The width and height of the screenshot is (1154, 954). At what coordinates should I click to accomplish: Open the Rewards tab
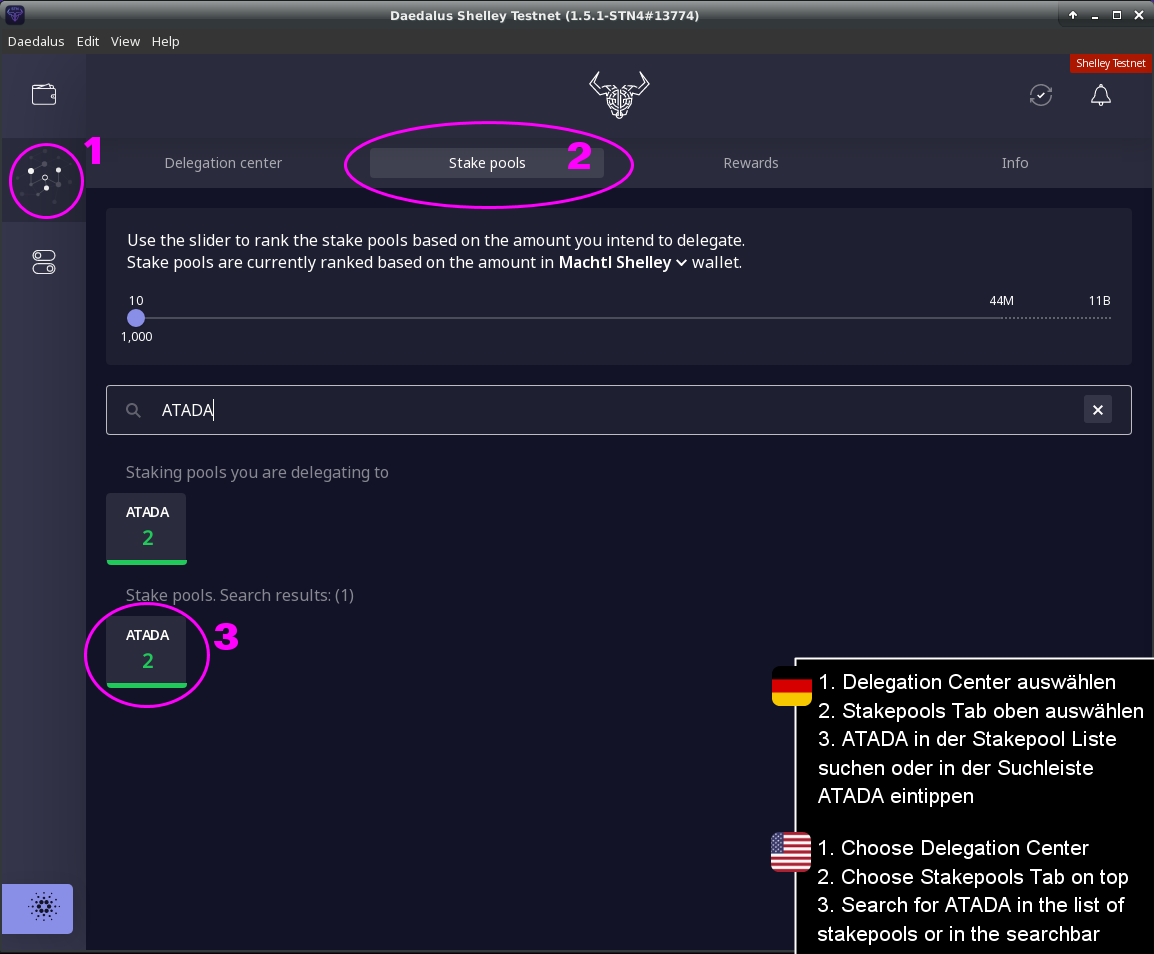click(751, 163)
